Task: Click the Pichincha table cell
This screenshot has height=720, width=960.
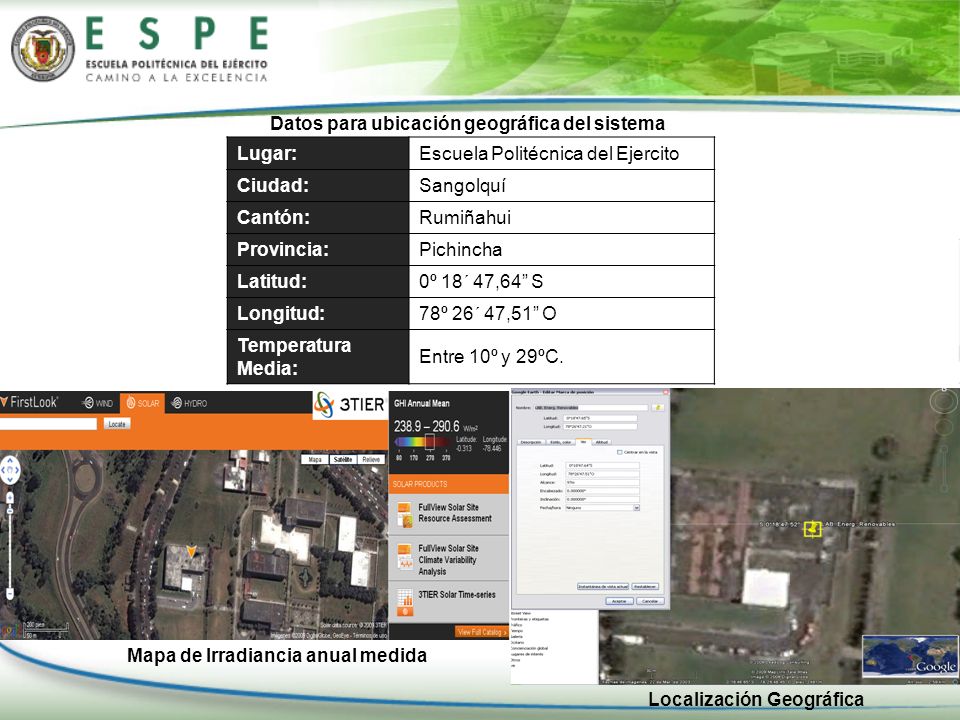Action: (x=561, y=249)
